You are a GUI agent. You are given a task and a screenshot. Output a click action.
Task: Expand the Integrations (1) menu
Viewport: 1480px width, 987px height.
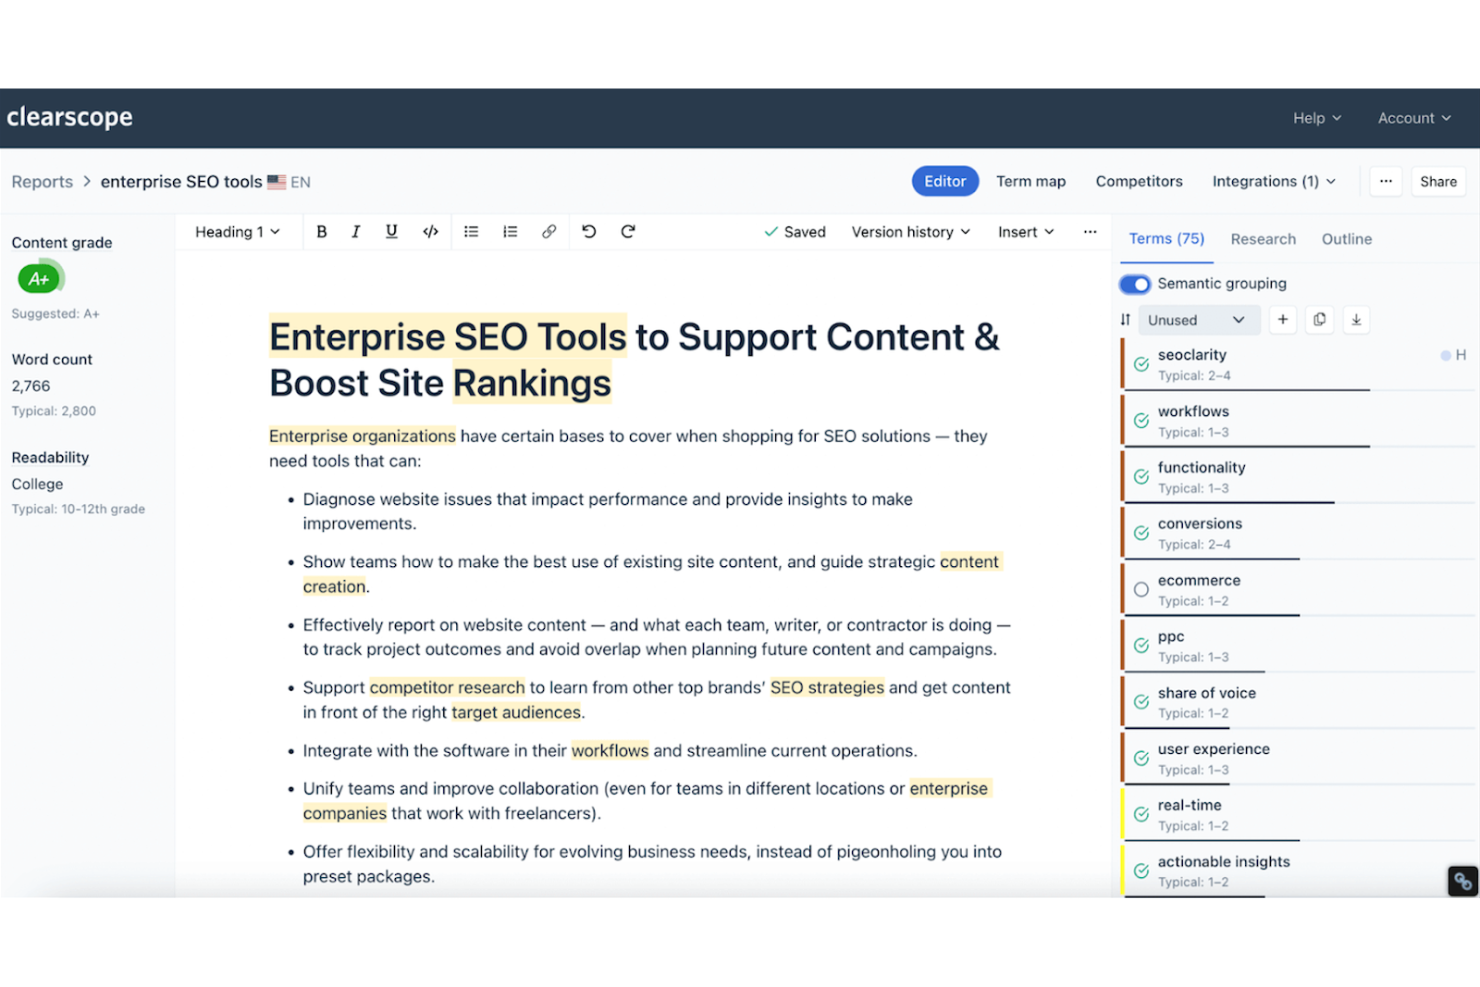pyautogui.click(x=1274, y=181)
